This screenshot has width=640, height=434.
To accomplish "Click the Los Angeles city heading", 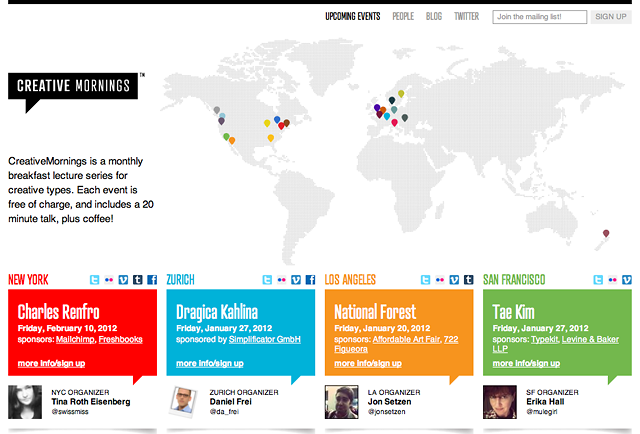I will tap(350, 280).
